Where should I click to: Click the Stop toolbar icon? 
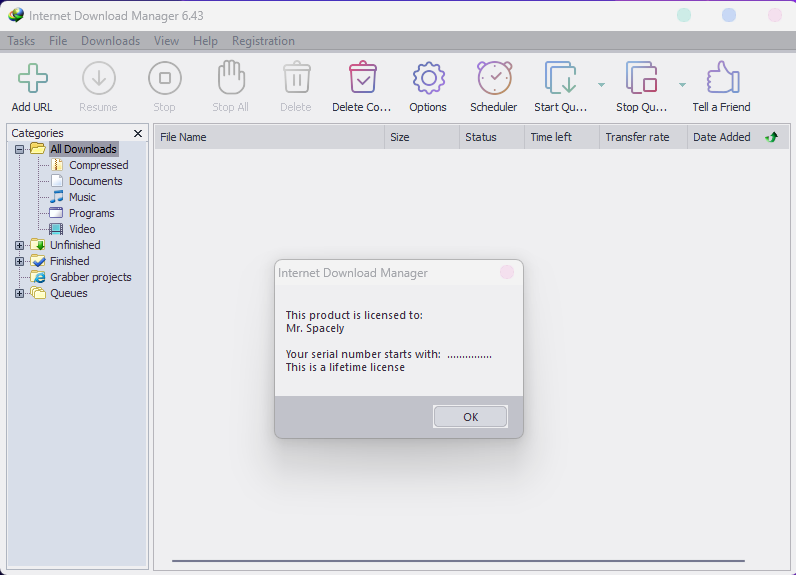pos(164,78)
